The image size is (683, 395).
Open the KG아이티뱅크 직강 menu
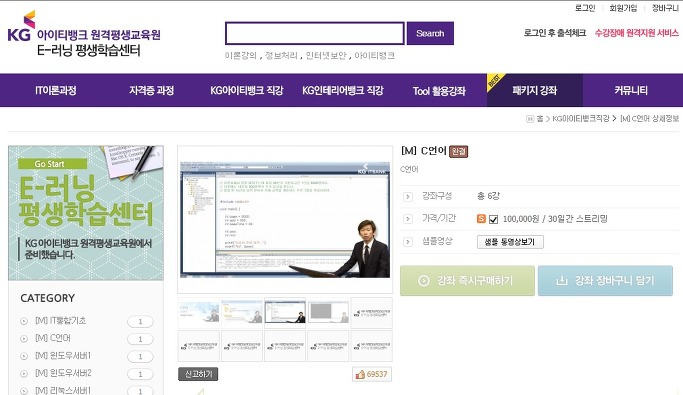coord(247,90)
